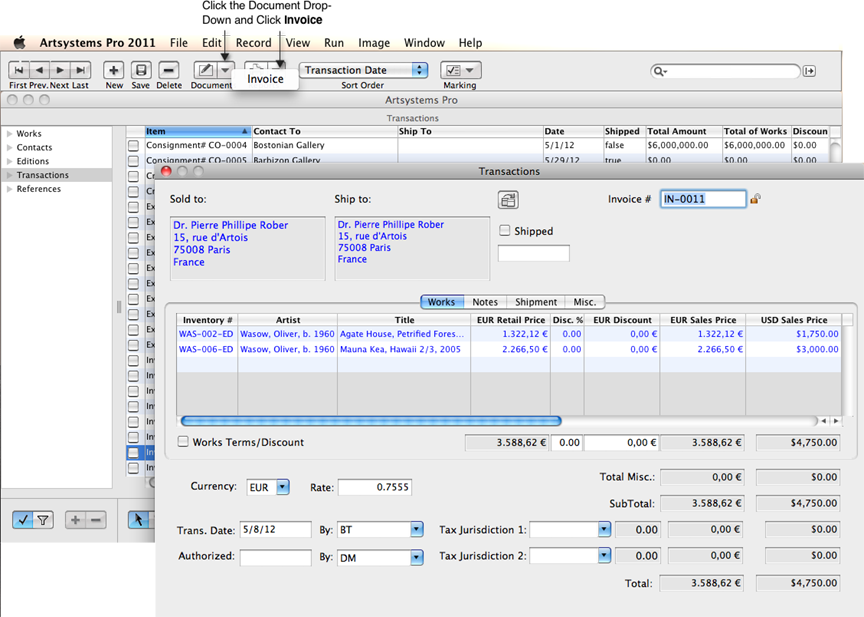The height and width of the screenshot is (617, 864).
Task: Click inventory number WAS-006-ED
Action: click(206, 349)
